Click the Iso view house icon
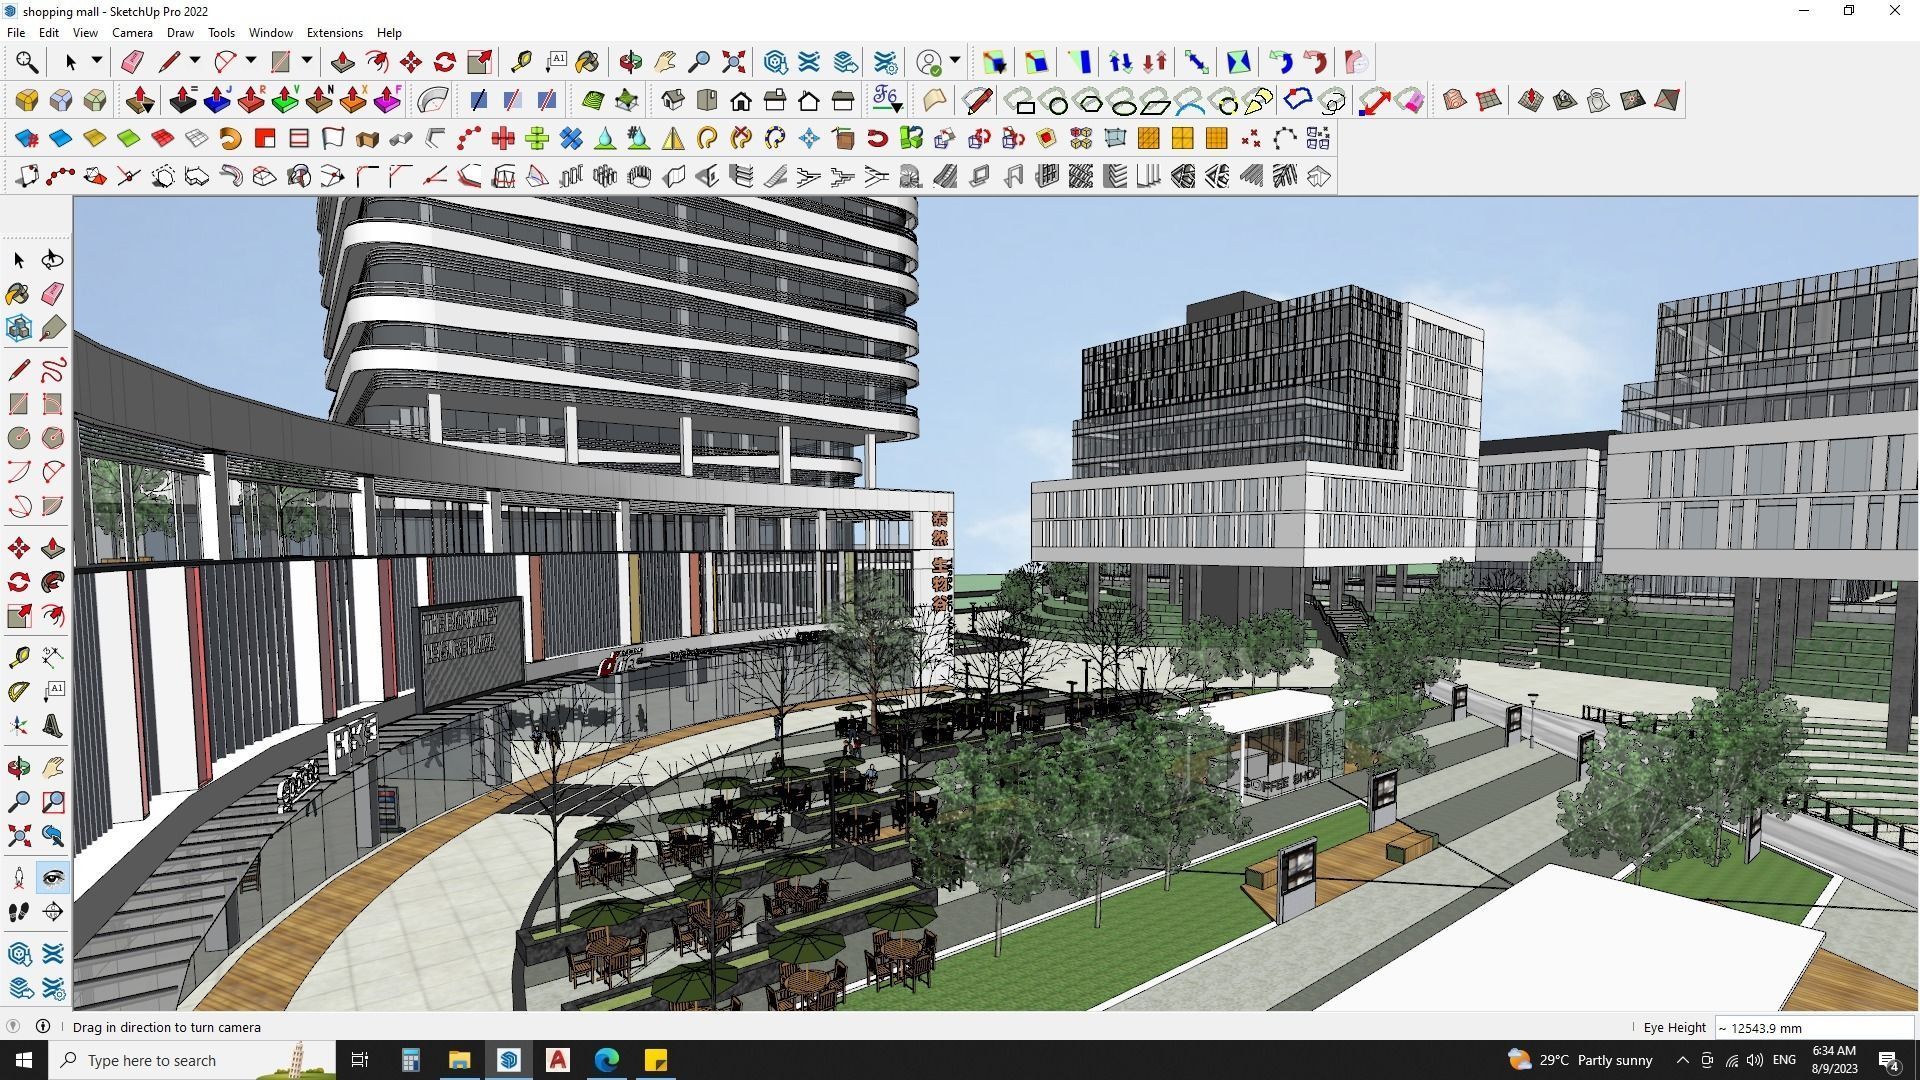Screen dimensions: 1920x1080 [x=673, y=100]
